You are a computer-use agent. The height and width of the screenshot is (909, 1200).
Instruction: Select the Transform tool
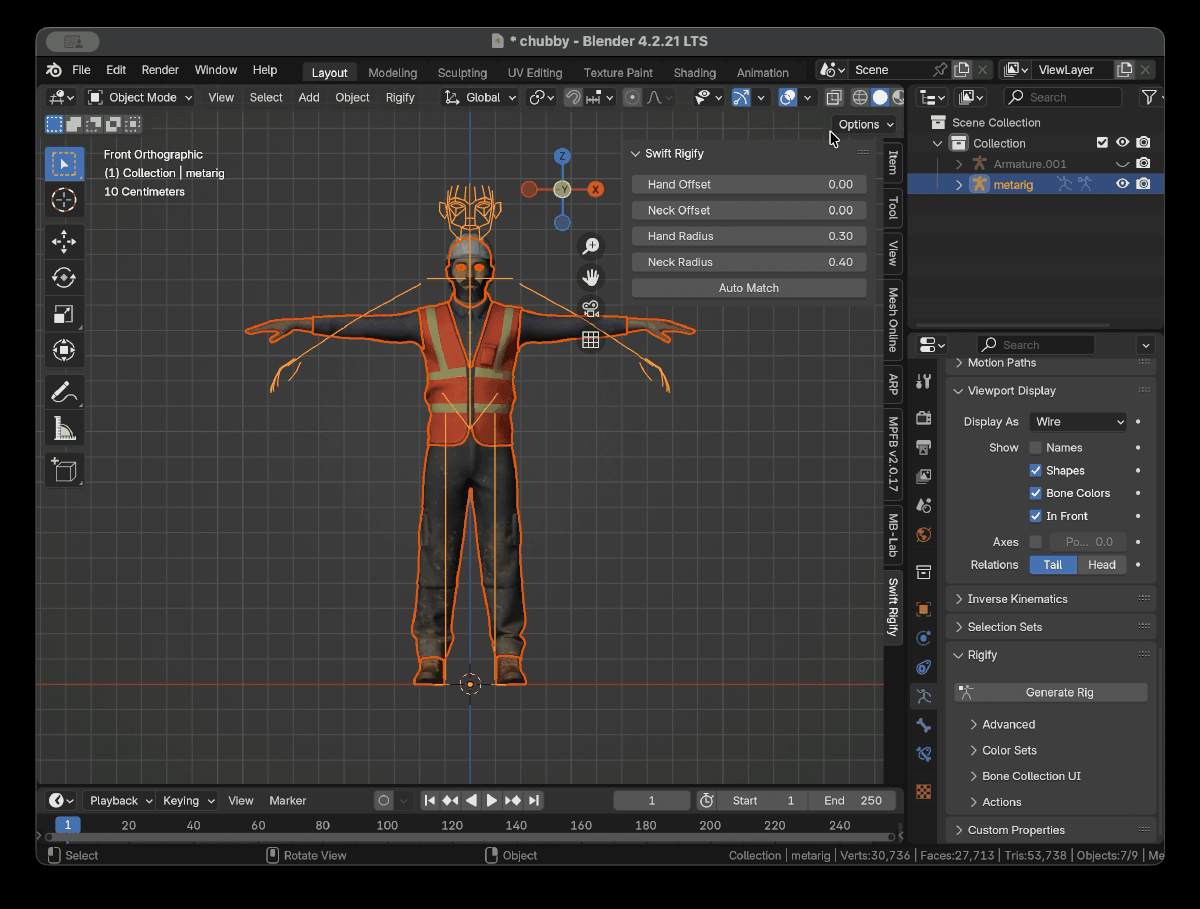click(64, 350)
